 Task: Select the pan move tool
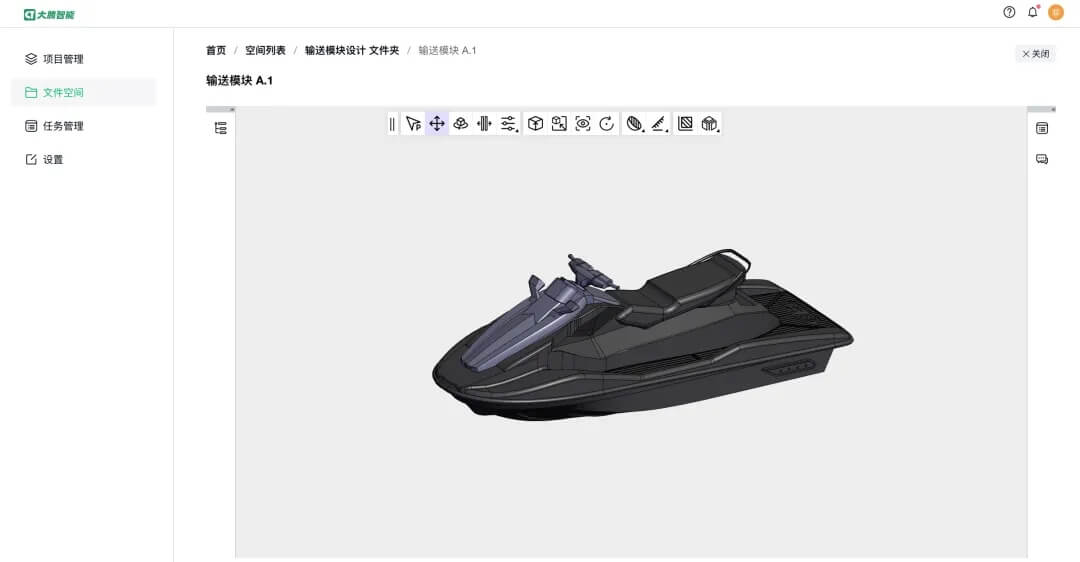pos(437,124)
